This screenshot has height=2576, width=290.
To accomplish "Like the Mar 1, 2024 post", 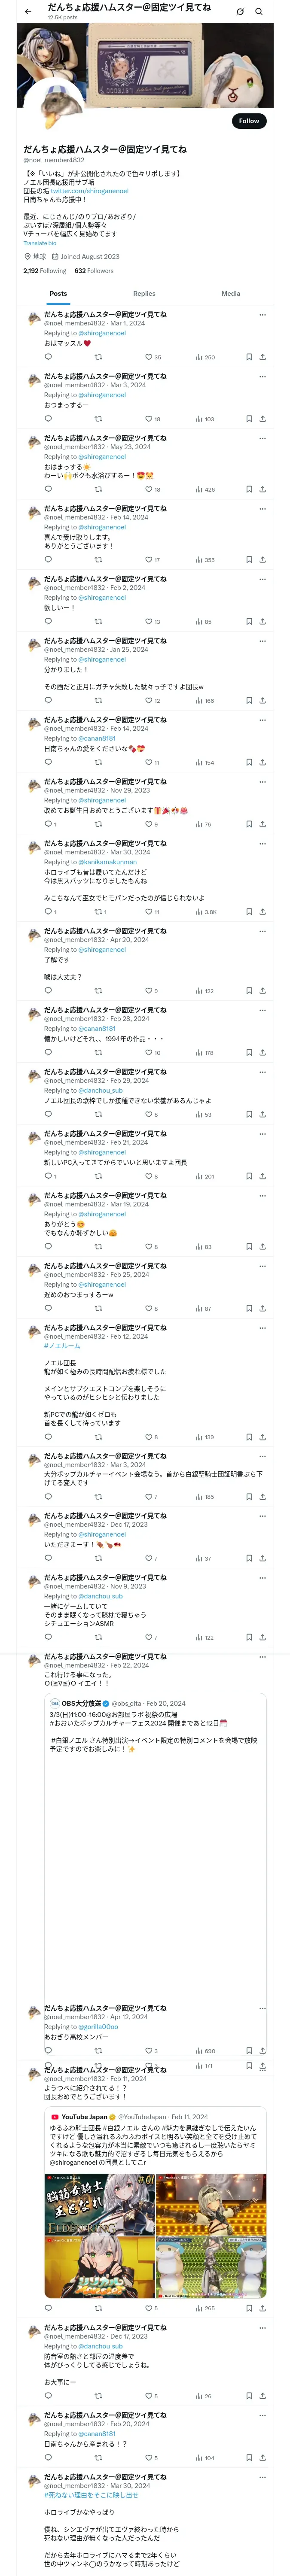I will pyautogui.click(x=149, y=357).
